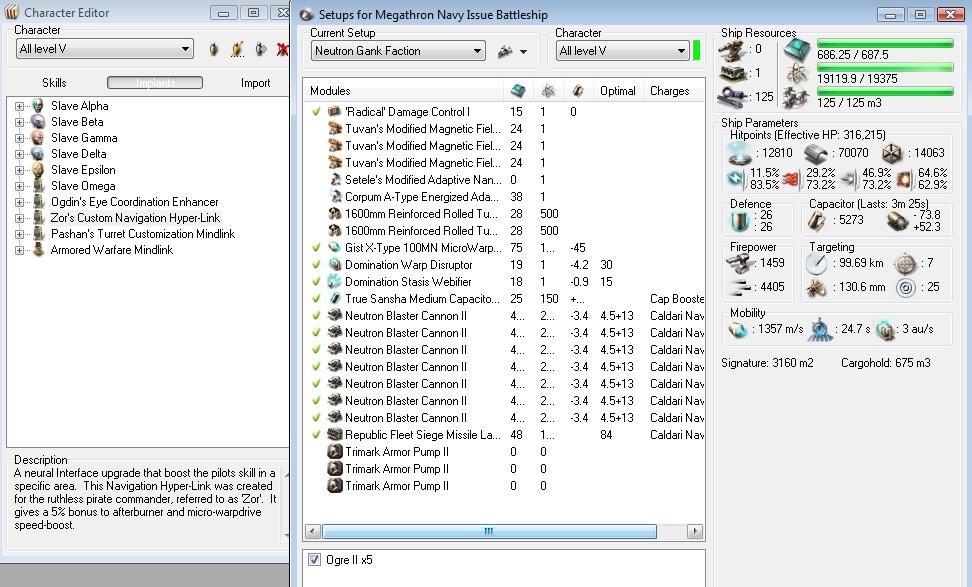Toggle the Republic Fleet Siege Missile Launcher checkmark
The image size is (972, 587).
(x=316, y=435)
